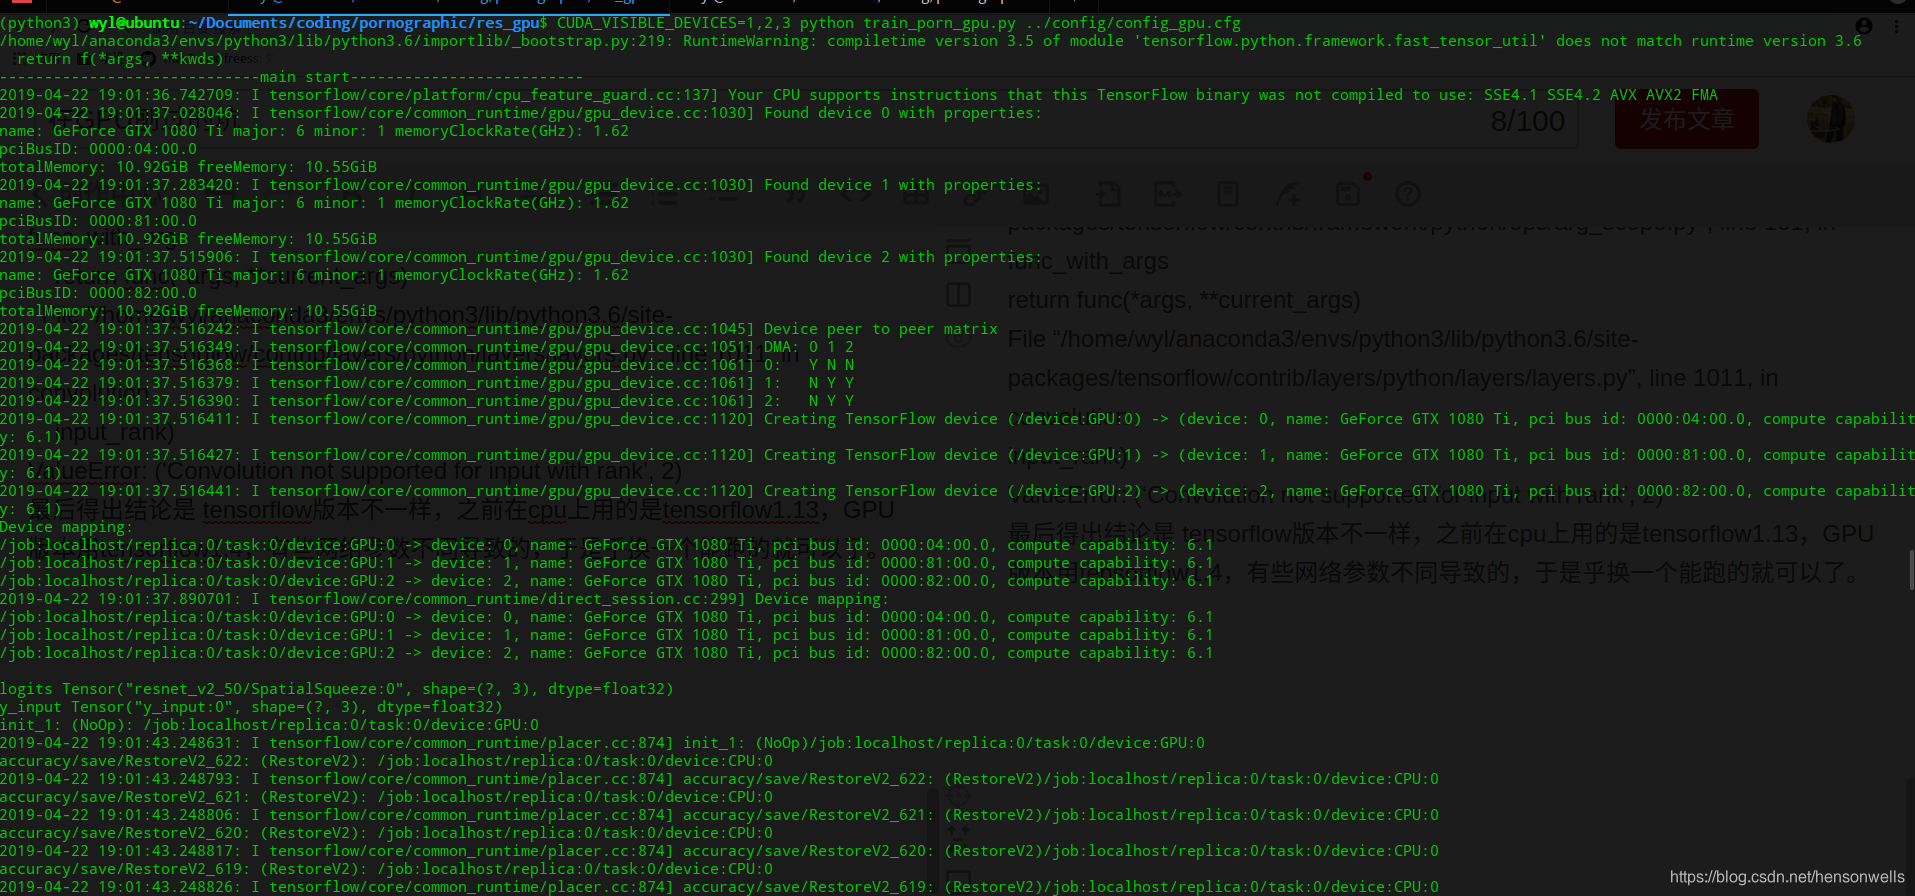Click the template page icon in editor toolbar
The height and width of the screenshot is (896, 1915).
click(x=1228, y=194)
